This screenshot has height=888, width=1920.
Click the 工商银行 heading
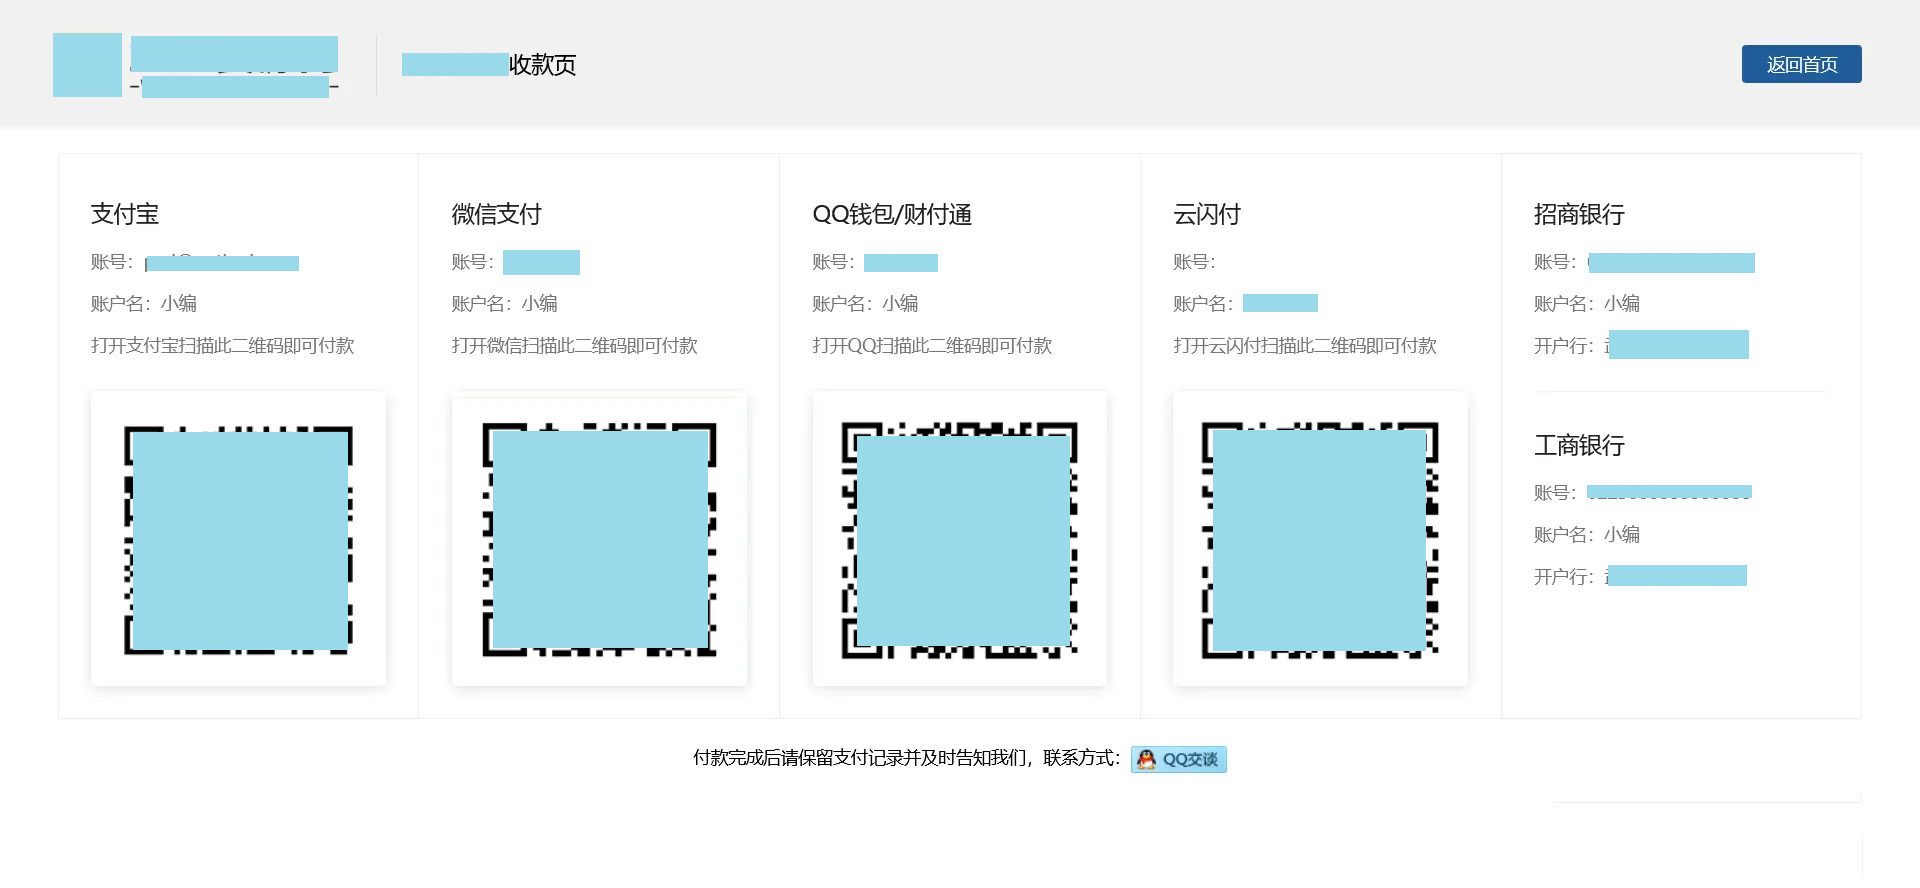(x=1579, y=445)
